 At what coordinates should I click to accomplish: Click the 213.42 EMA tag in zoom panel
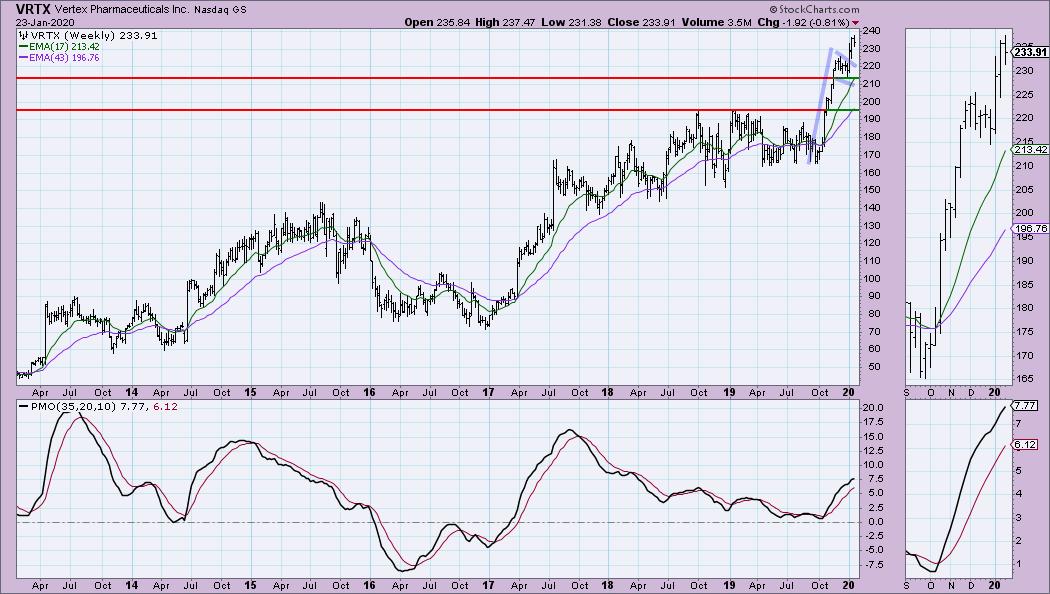pyautogui.click(x=1031, y=149)
